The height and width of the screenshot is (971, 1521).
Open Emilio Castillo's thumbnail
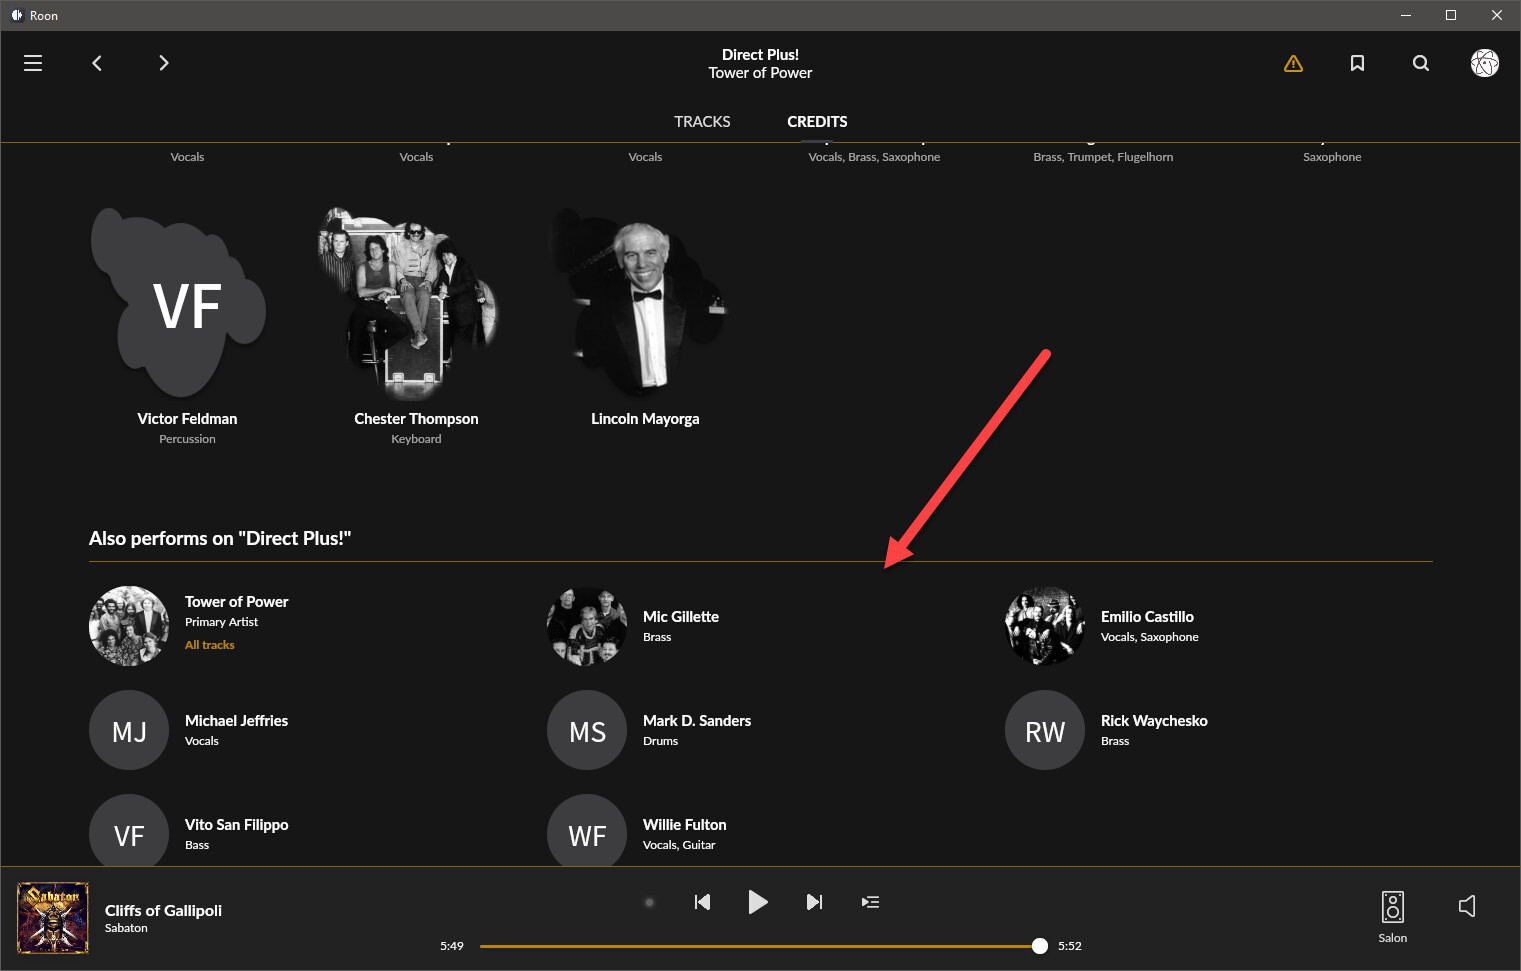click(1045, 626)
